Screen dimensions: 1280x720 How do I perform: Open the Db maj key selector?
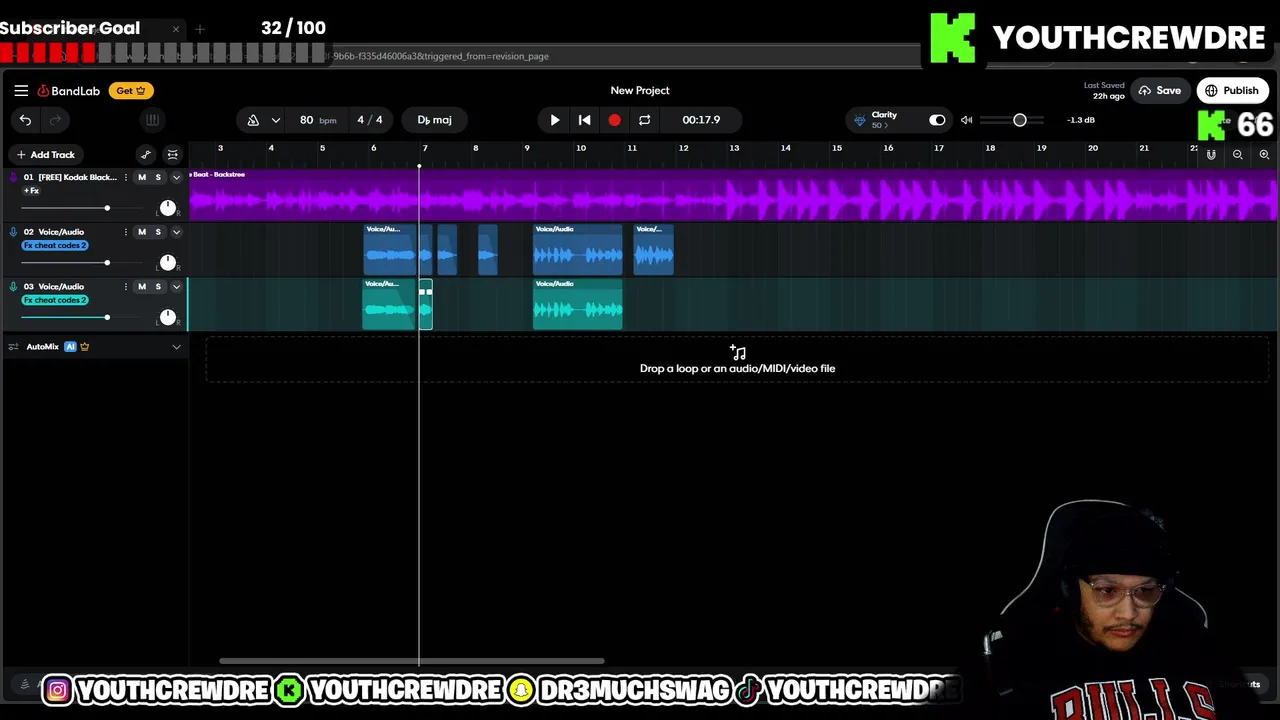pyautogui.click(x=434, y=120)
